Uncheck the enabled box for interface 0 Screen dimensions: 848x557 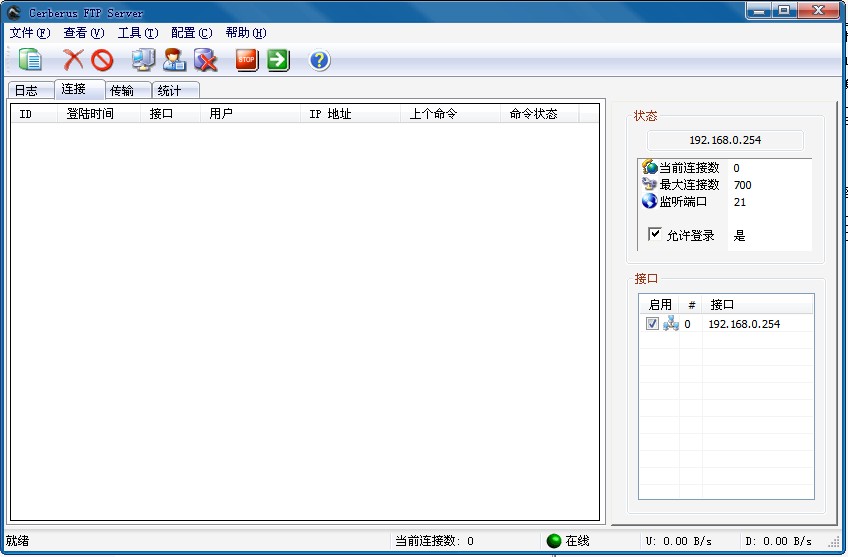pos(652,324)
